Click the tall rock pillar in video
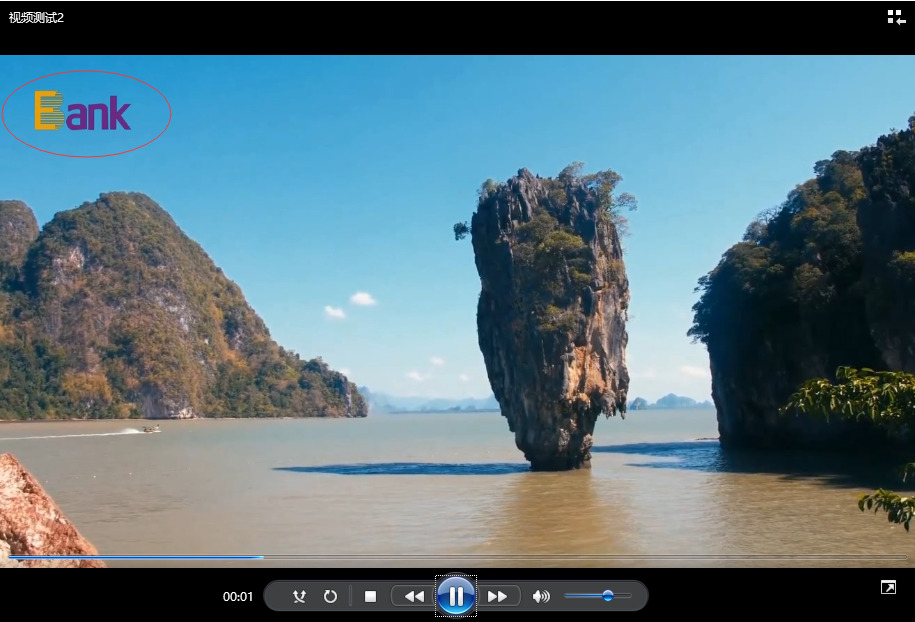 click(550, 320)
